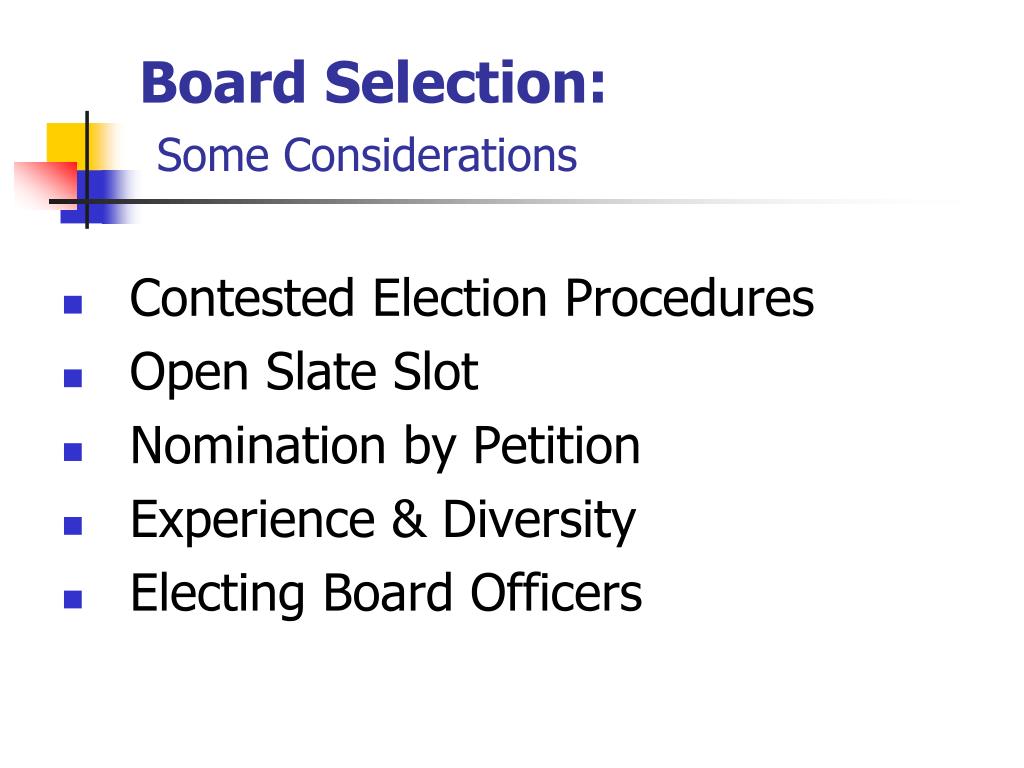
Task: Click the word 'Officers' in the last bullet
Action: pos(556,592)
